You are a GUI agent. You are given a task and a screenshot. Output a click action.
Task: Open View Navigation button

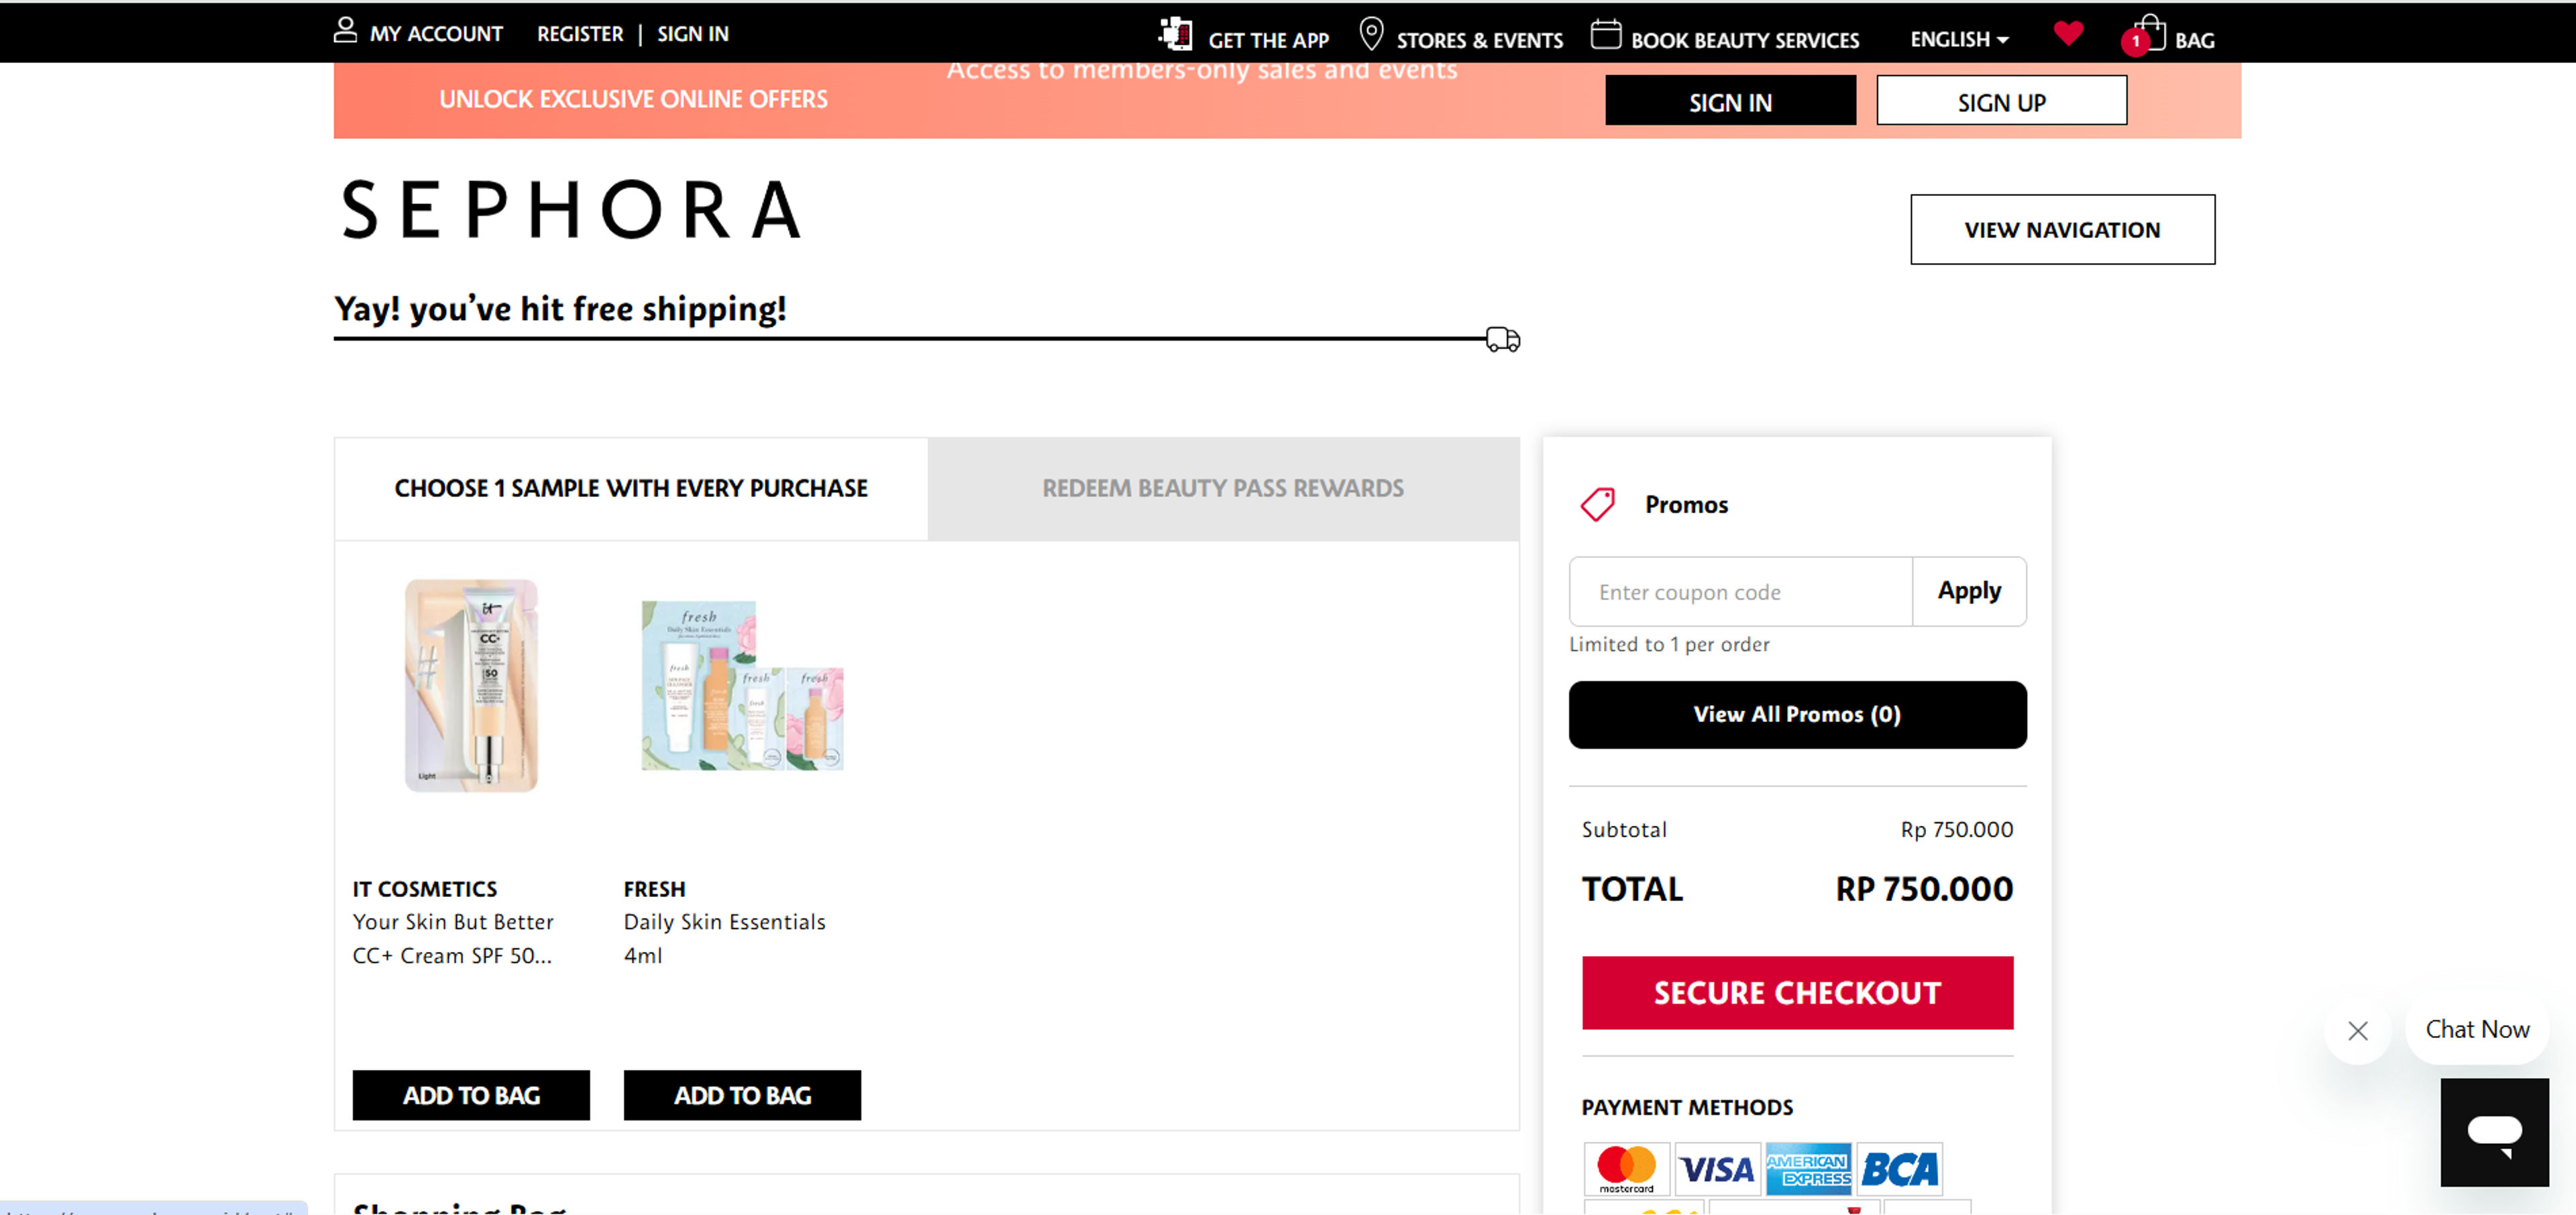pyautogui.click(x=2062, y=230)
